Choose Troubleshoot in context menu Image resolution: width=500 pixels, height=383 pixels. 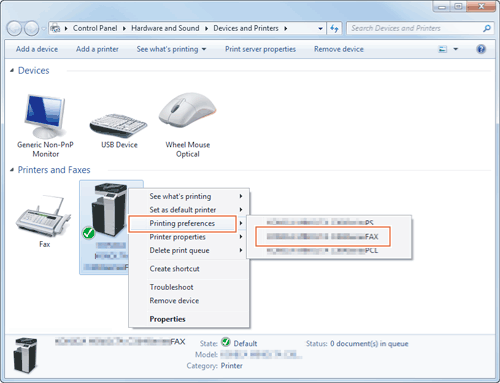click(x=189, y=287)
